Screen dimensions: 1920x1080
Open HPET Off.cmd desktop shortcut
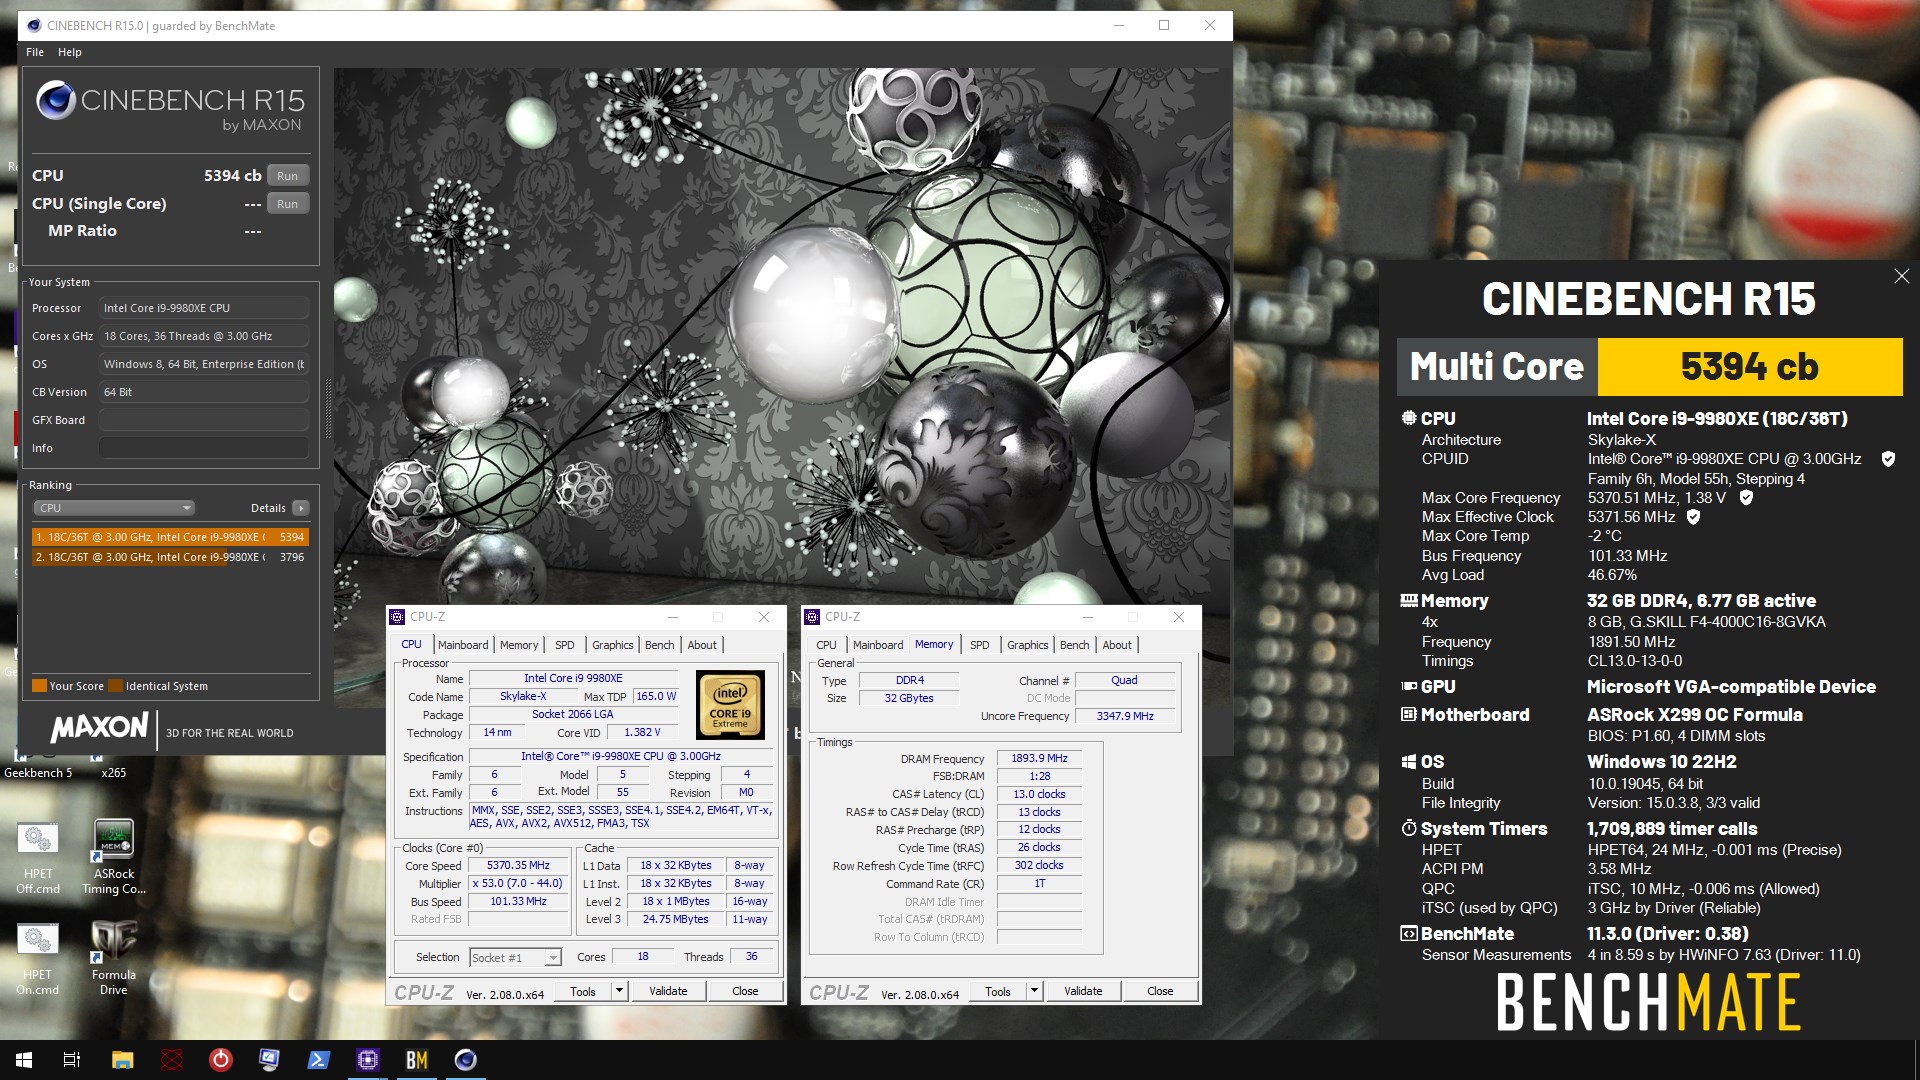tap(38, 858)
